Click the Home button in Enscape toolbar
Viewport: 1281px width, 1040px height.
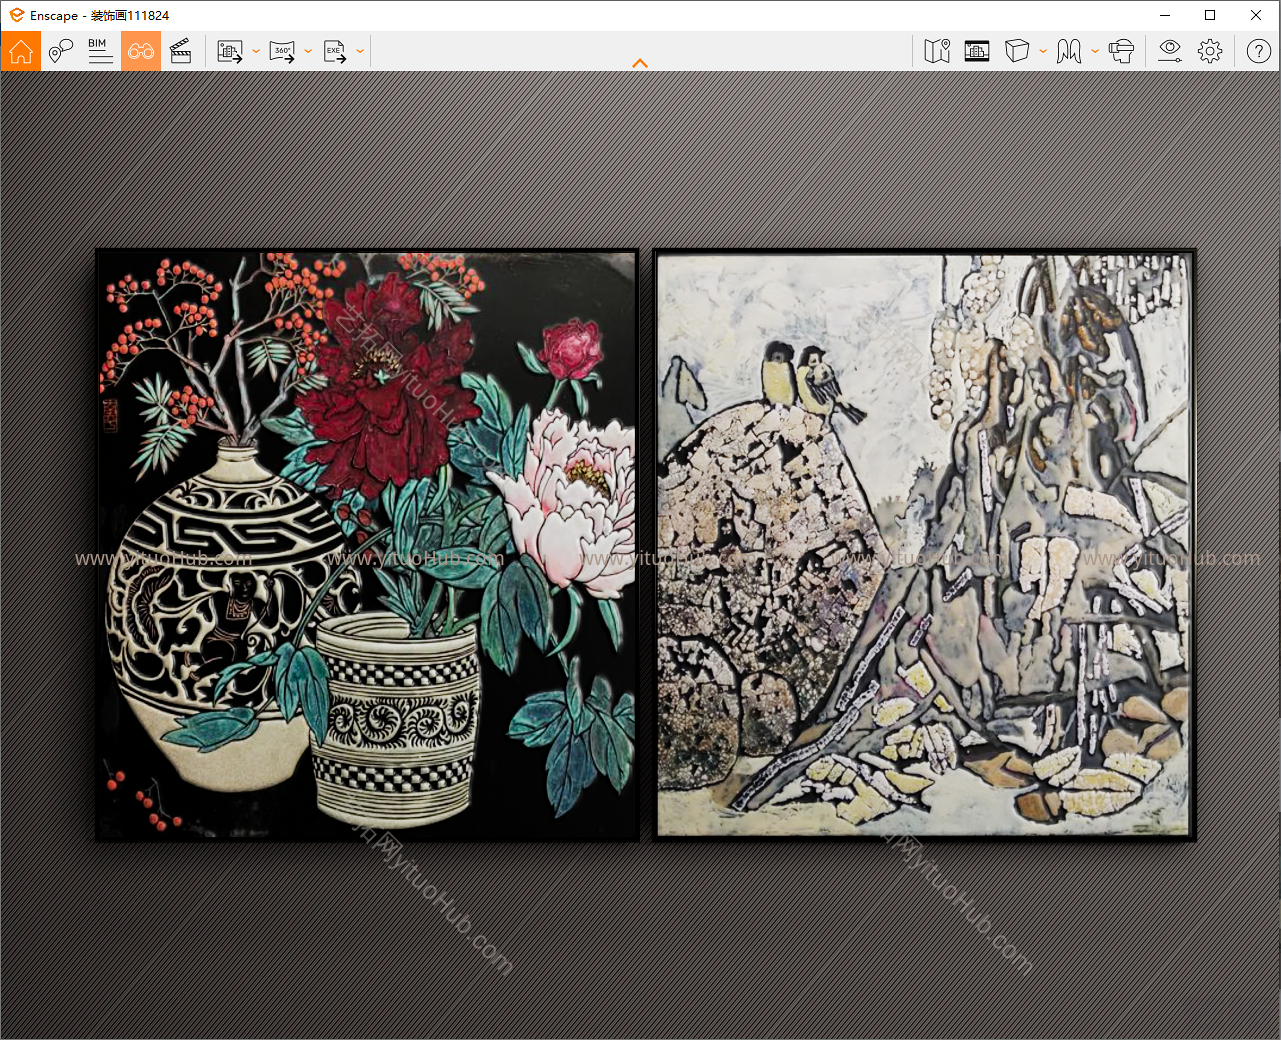[21, 51]
